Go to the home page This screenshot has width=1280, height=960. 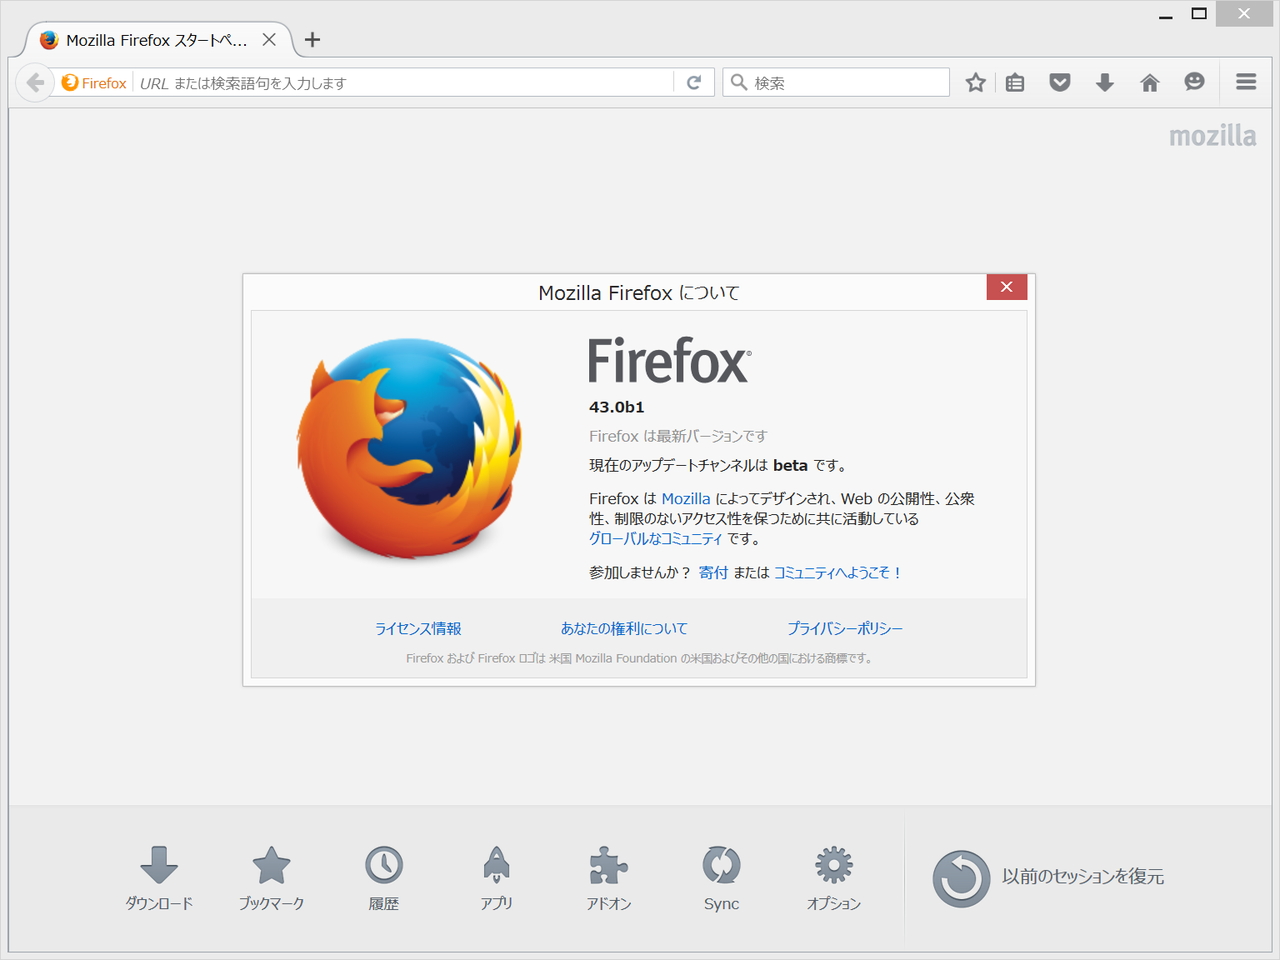pyautogui.click(x=1150, y=82)
